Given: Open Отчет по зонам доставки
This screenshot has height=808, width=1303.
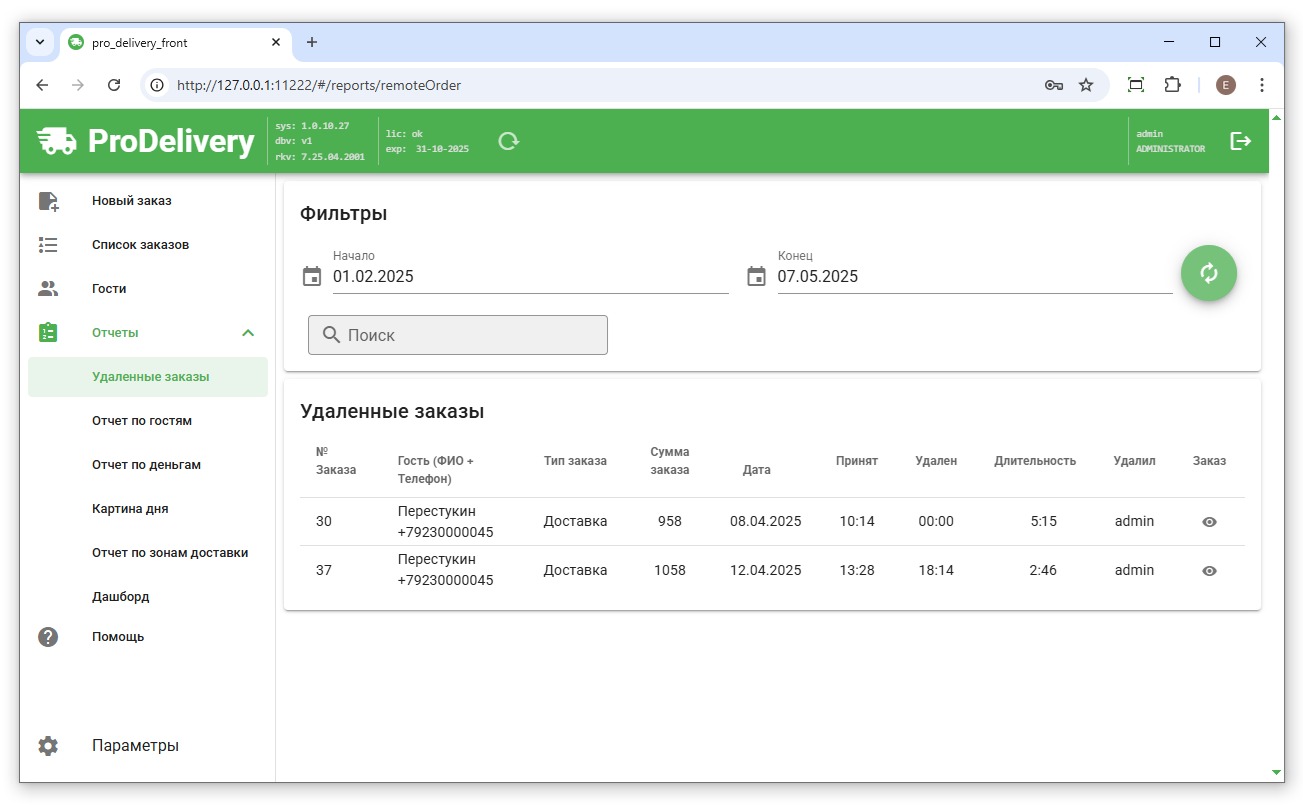Looking at the screenshot, I should (x=170, y=553).
